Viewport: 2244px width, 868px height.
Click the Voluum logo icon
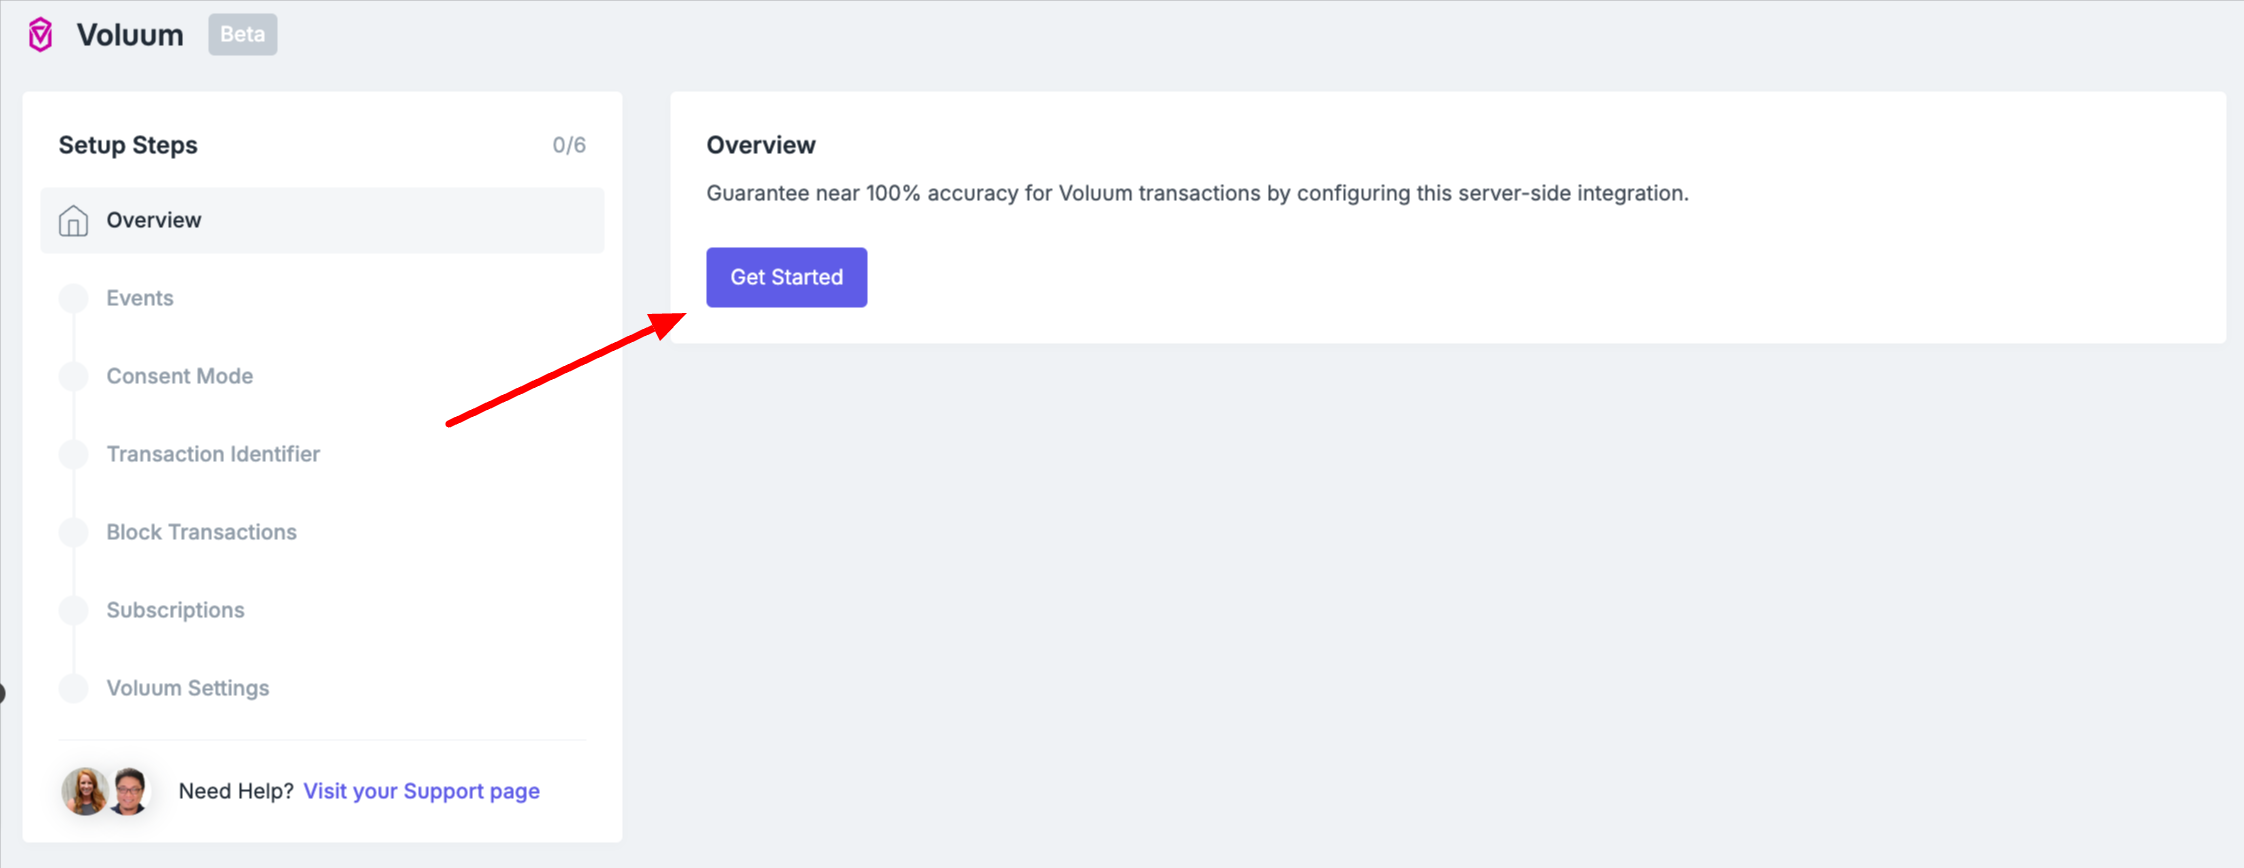pyautogui.click(x=40, y=34)
